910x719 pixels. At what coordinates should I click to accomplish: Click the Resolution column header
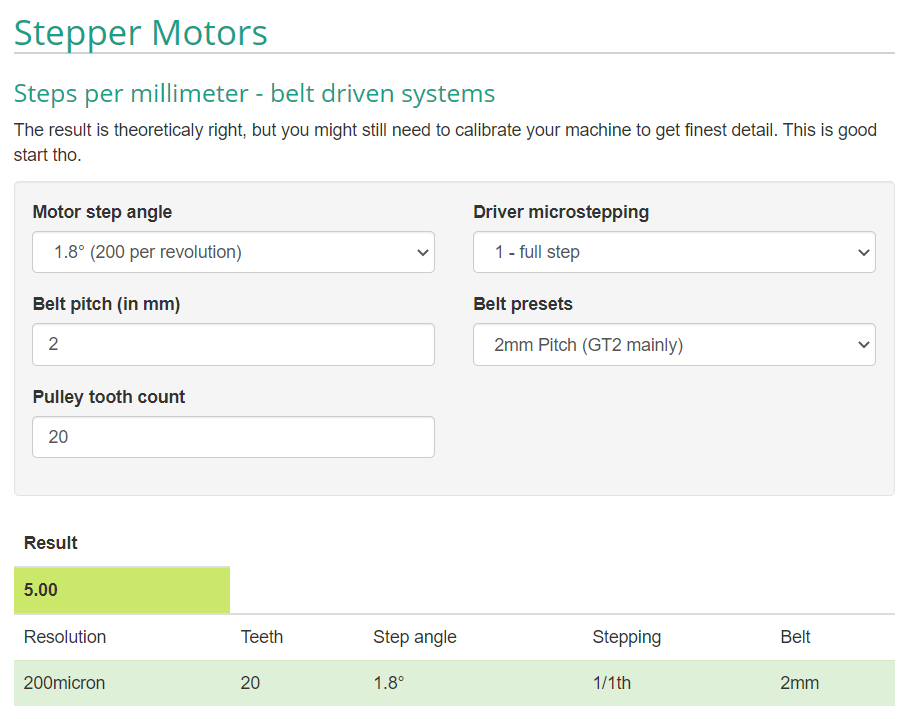(65, 637)
